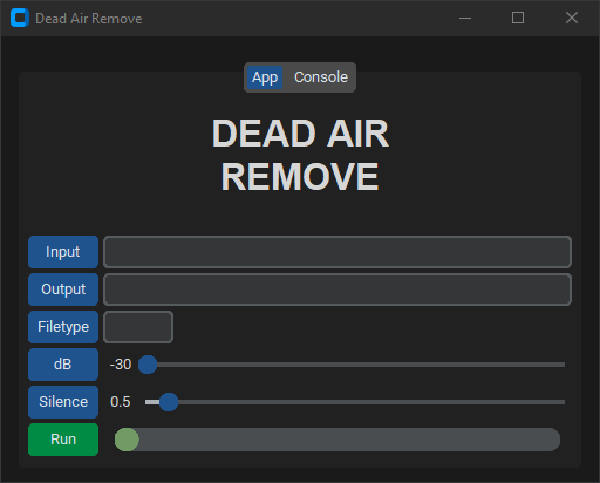
Task: Click the Filetype button
Action: pos(63,327)
